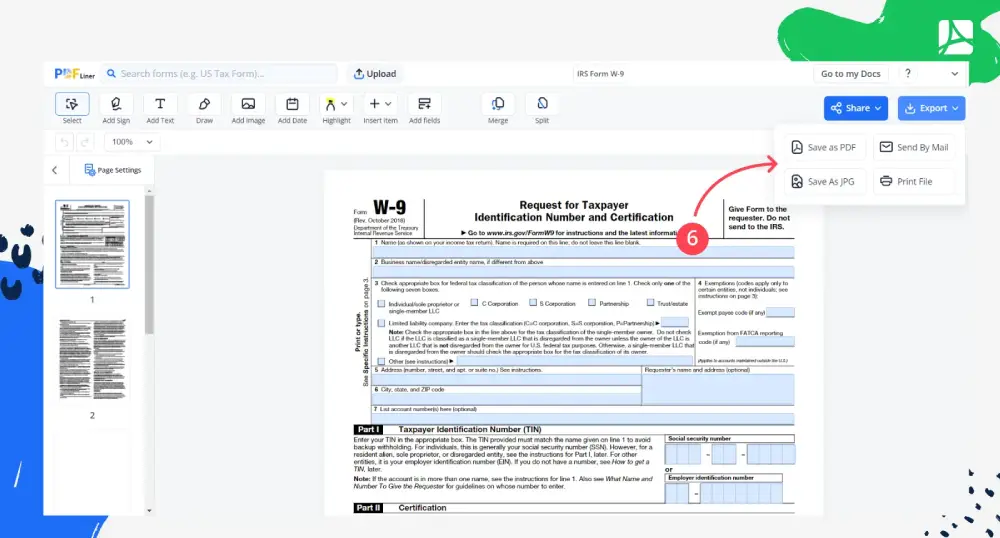Click the search magnifier icon
Image resolution: width=1000 pixels, height=538 pixels.
pyautogui.click(x=111, y=73)
